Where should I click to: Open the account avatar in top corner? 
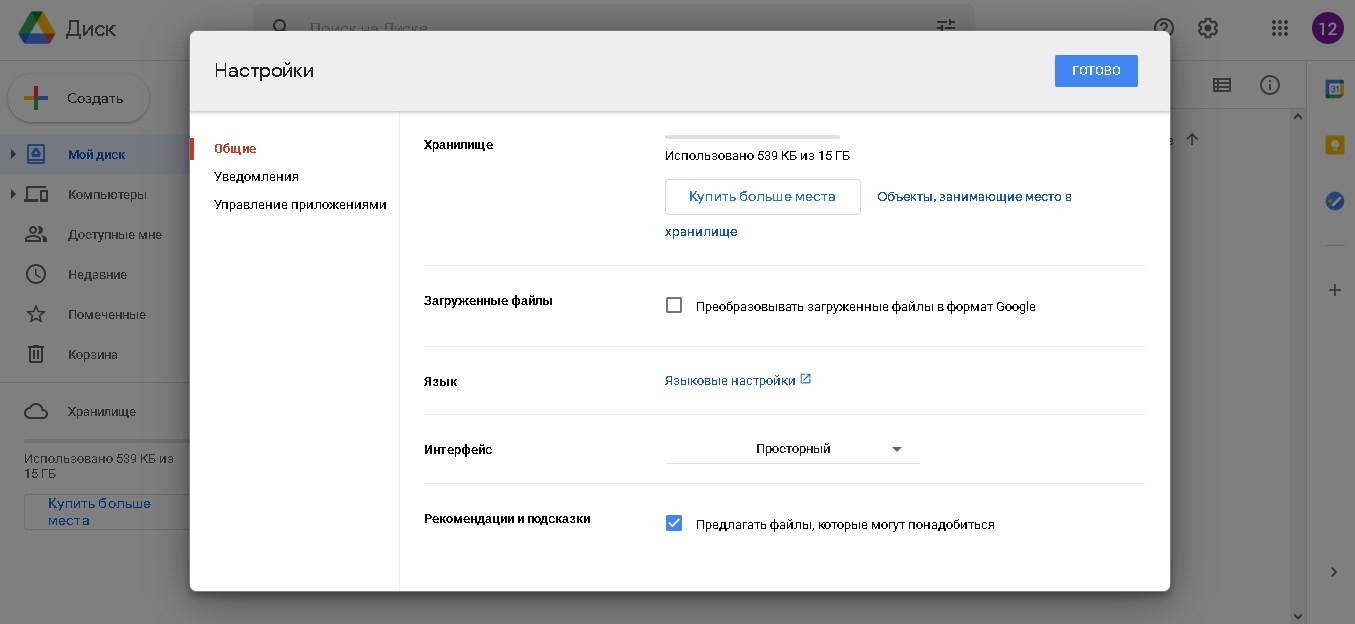click(x=1327, y=28)
